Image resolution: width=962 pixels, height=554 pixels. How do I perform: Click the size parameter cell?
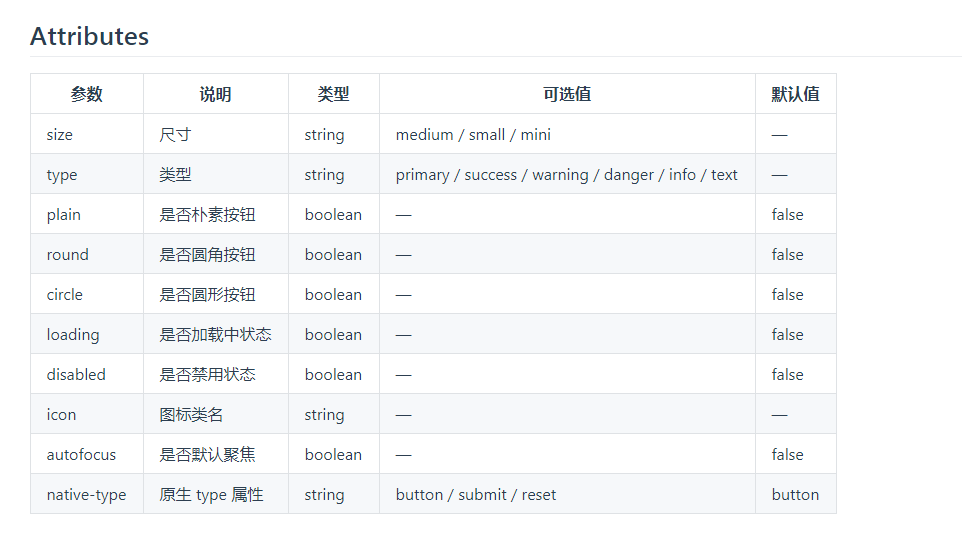pyautogui.click(x=87, y=134)
